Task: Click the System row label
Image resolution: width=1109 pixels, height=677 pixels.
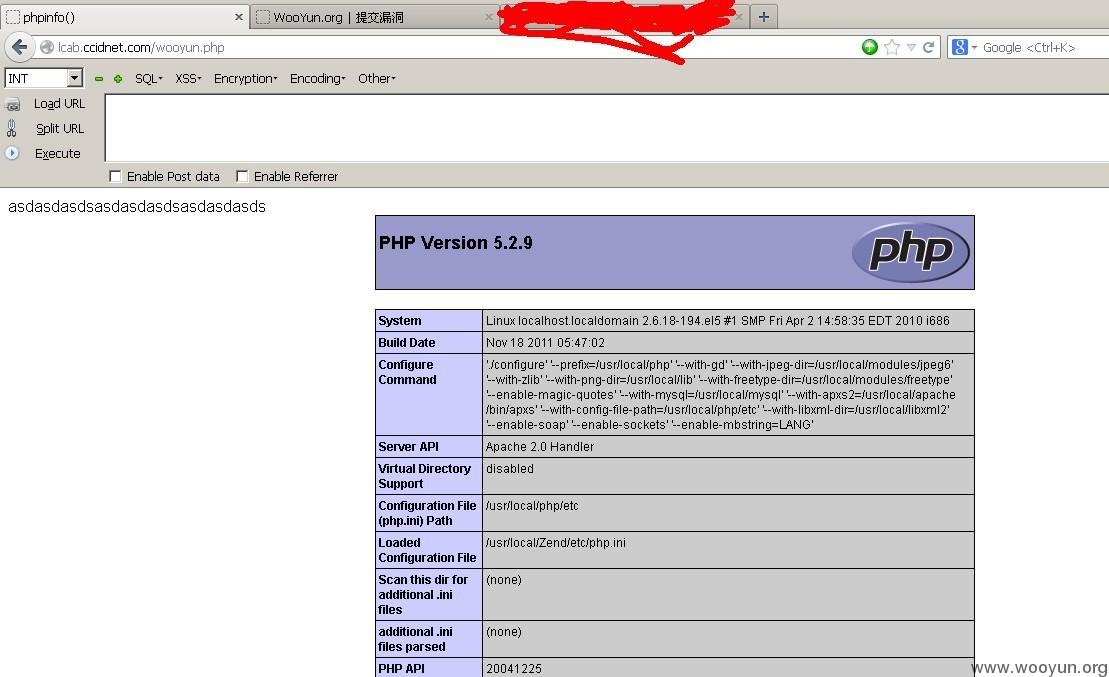Action: (x=400, y=320)
